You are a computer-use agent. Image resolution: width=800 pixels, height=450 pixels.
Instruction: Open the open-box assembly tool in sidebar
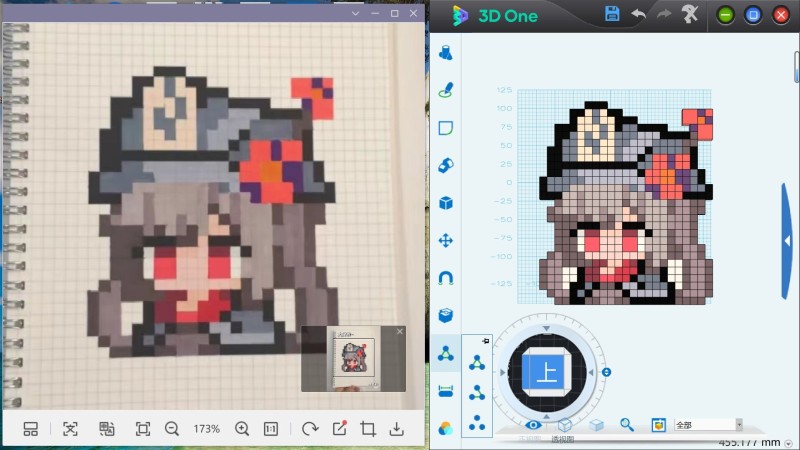pyautogui.click(x=445, y=315)
